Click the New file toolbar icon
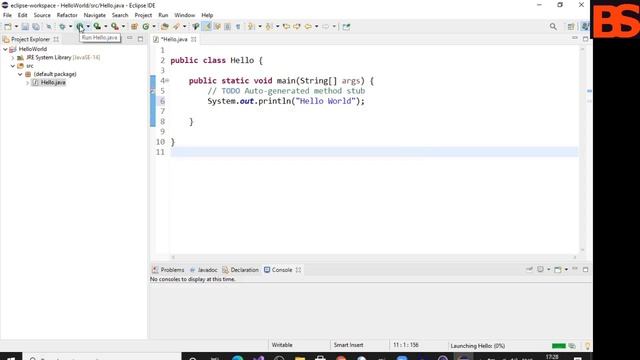 pos(8,27)
